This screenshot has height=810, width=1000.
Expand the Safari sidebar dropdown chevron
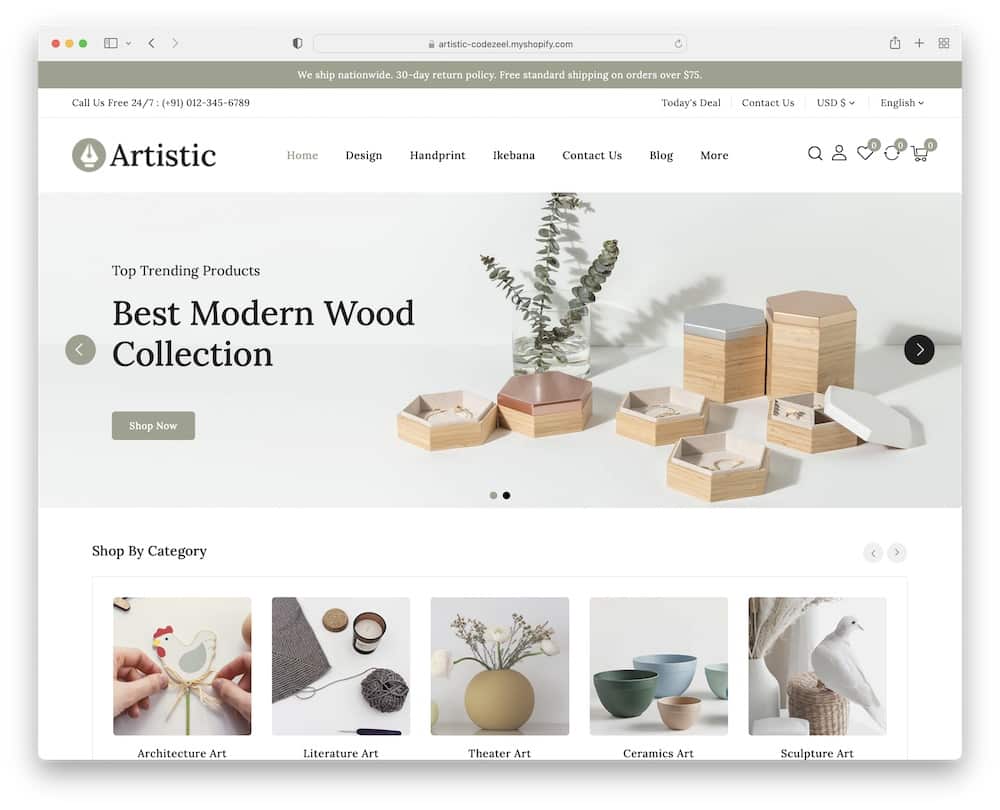128,43
